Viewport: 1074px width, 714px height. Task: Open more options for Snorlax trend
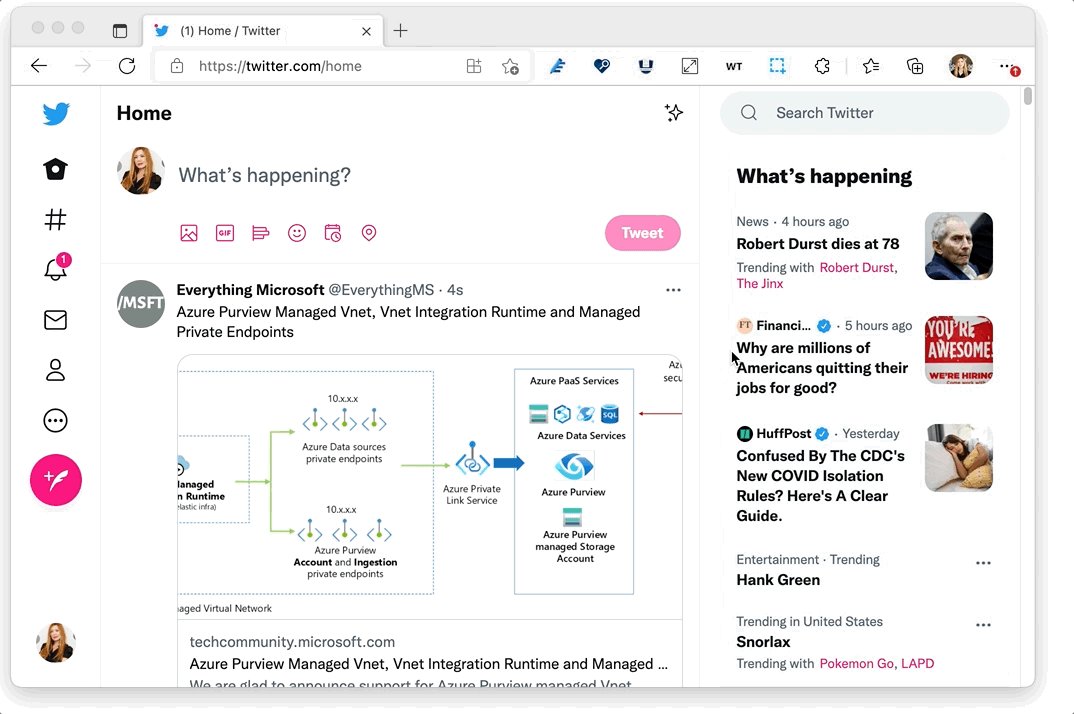[983, 625]
